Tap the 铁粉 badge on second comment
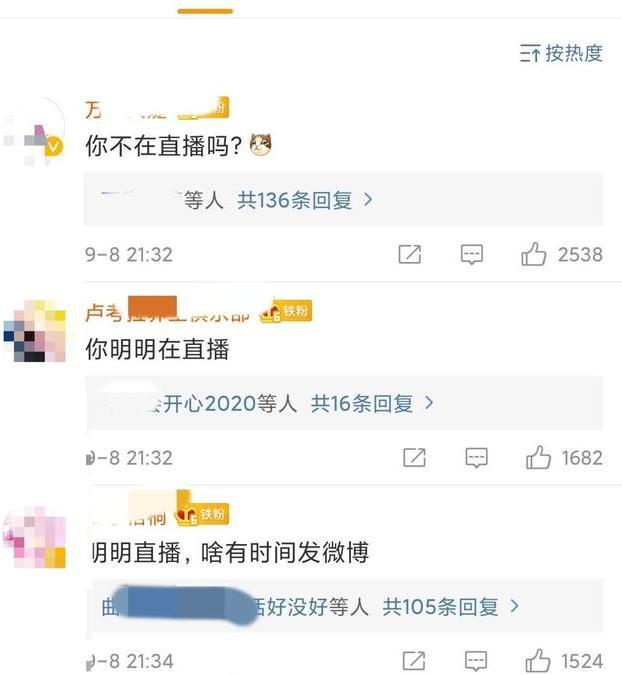The width and height of the screenshot is (622, 675). (x=286, y=310)
